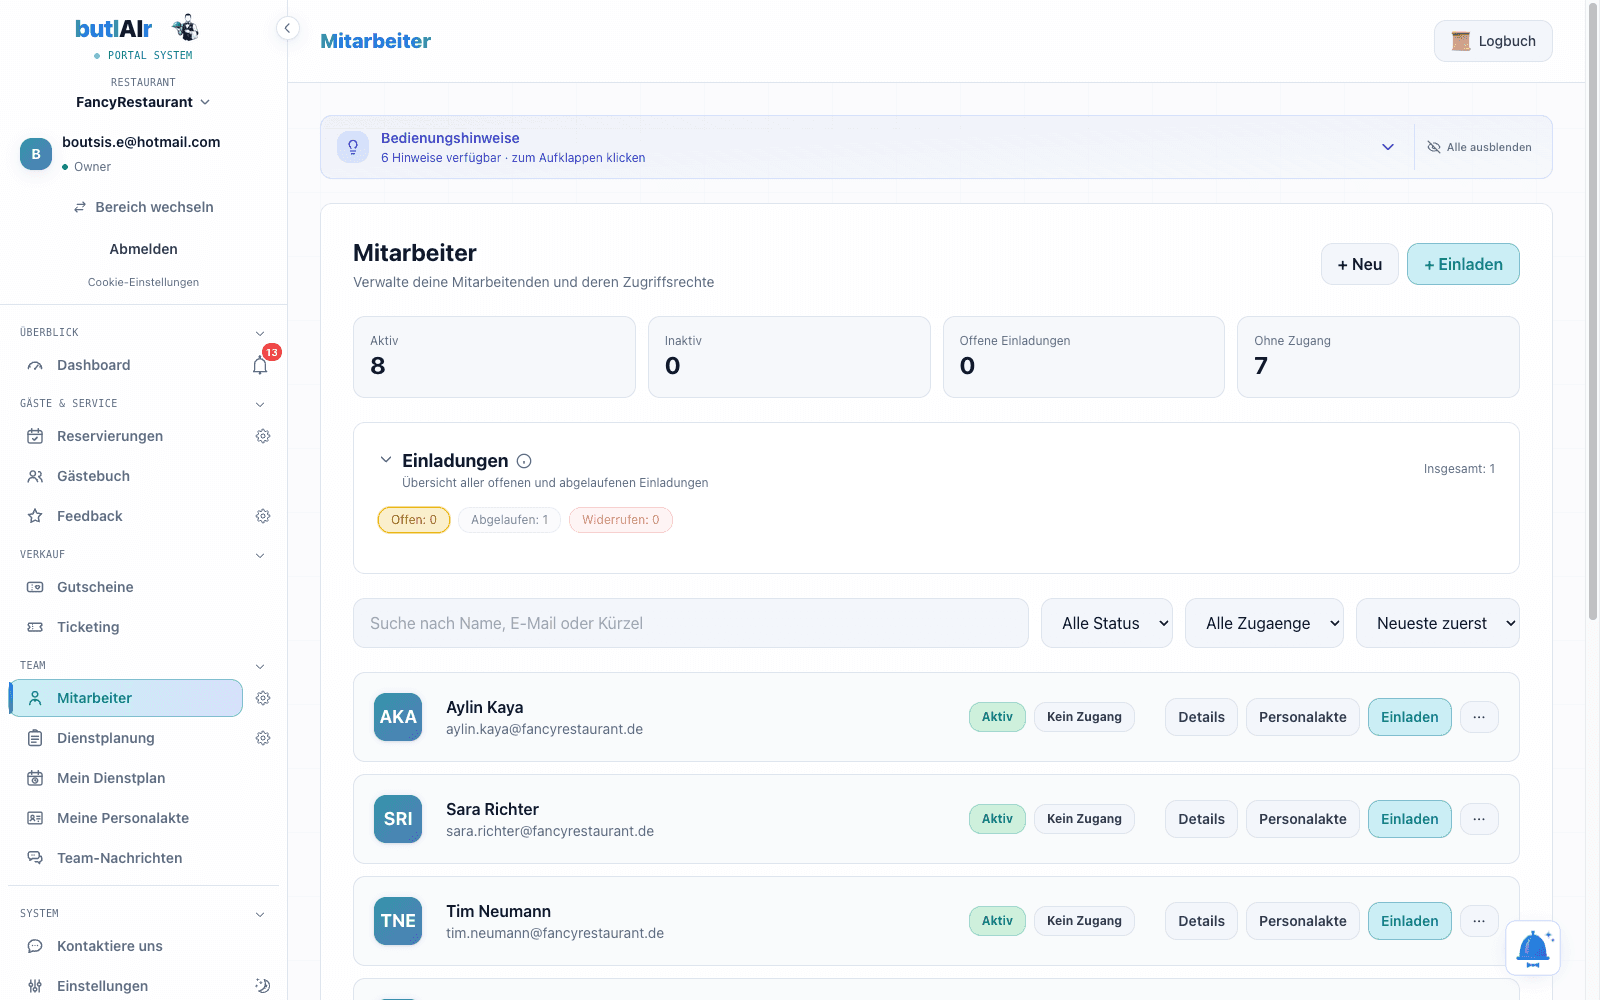The width and height of the screenshot is (1600, 1000).
Task: Collapse the VERKAUF sidebar section
Action: (260, 555)
